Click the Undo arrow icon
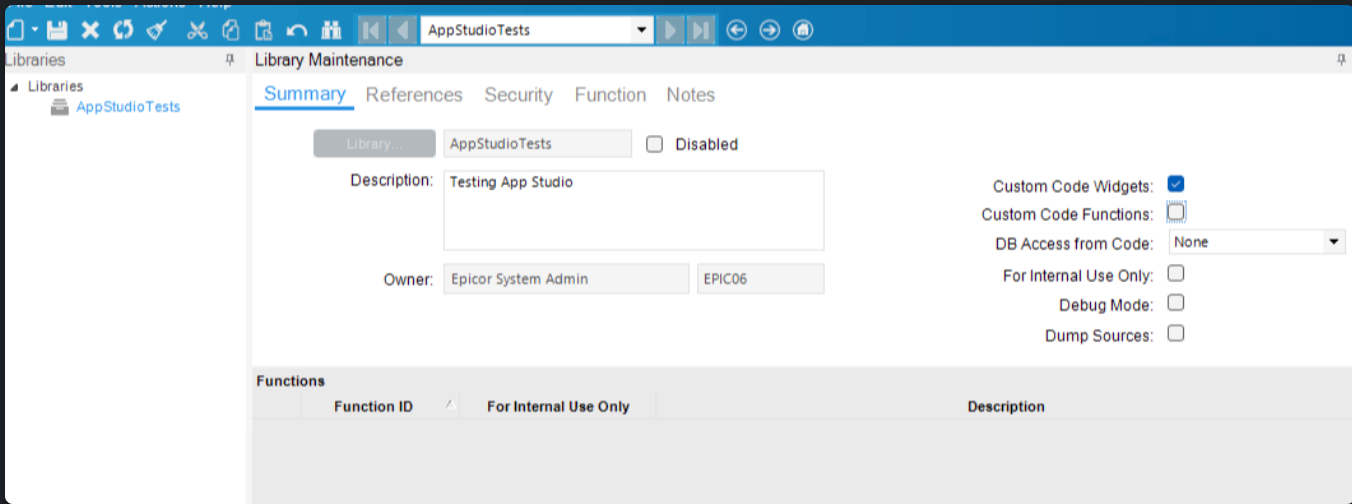This screenshot has height=504, width=1352. pyautogui.click(x=297, y=30)
